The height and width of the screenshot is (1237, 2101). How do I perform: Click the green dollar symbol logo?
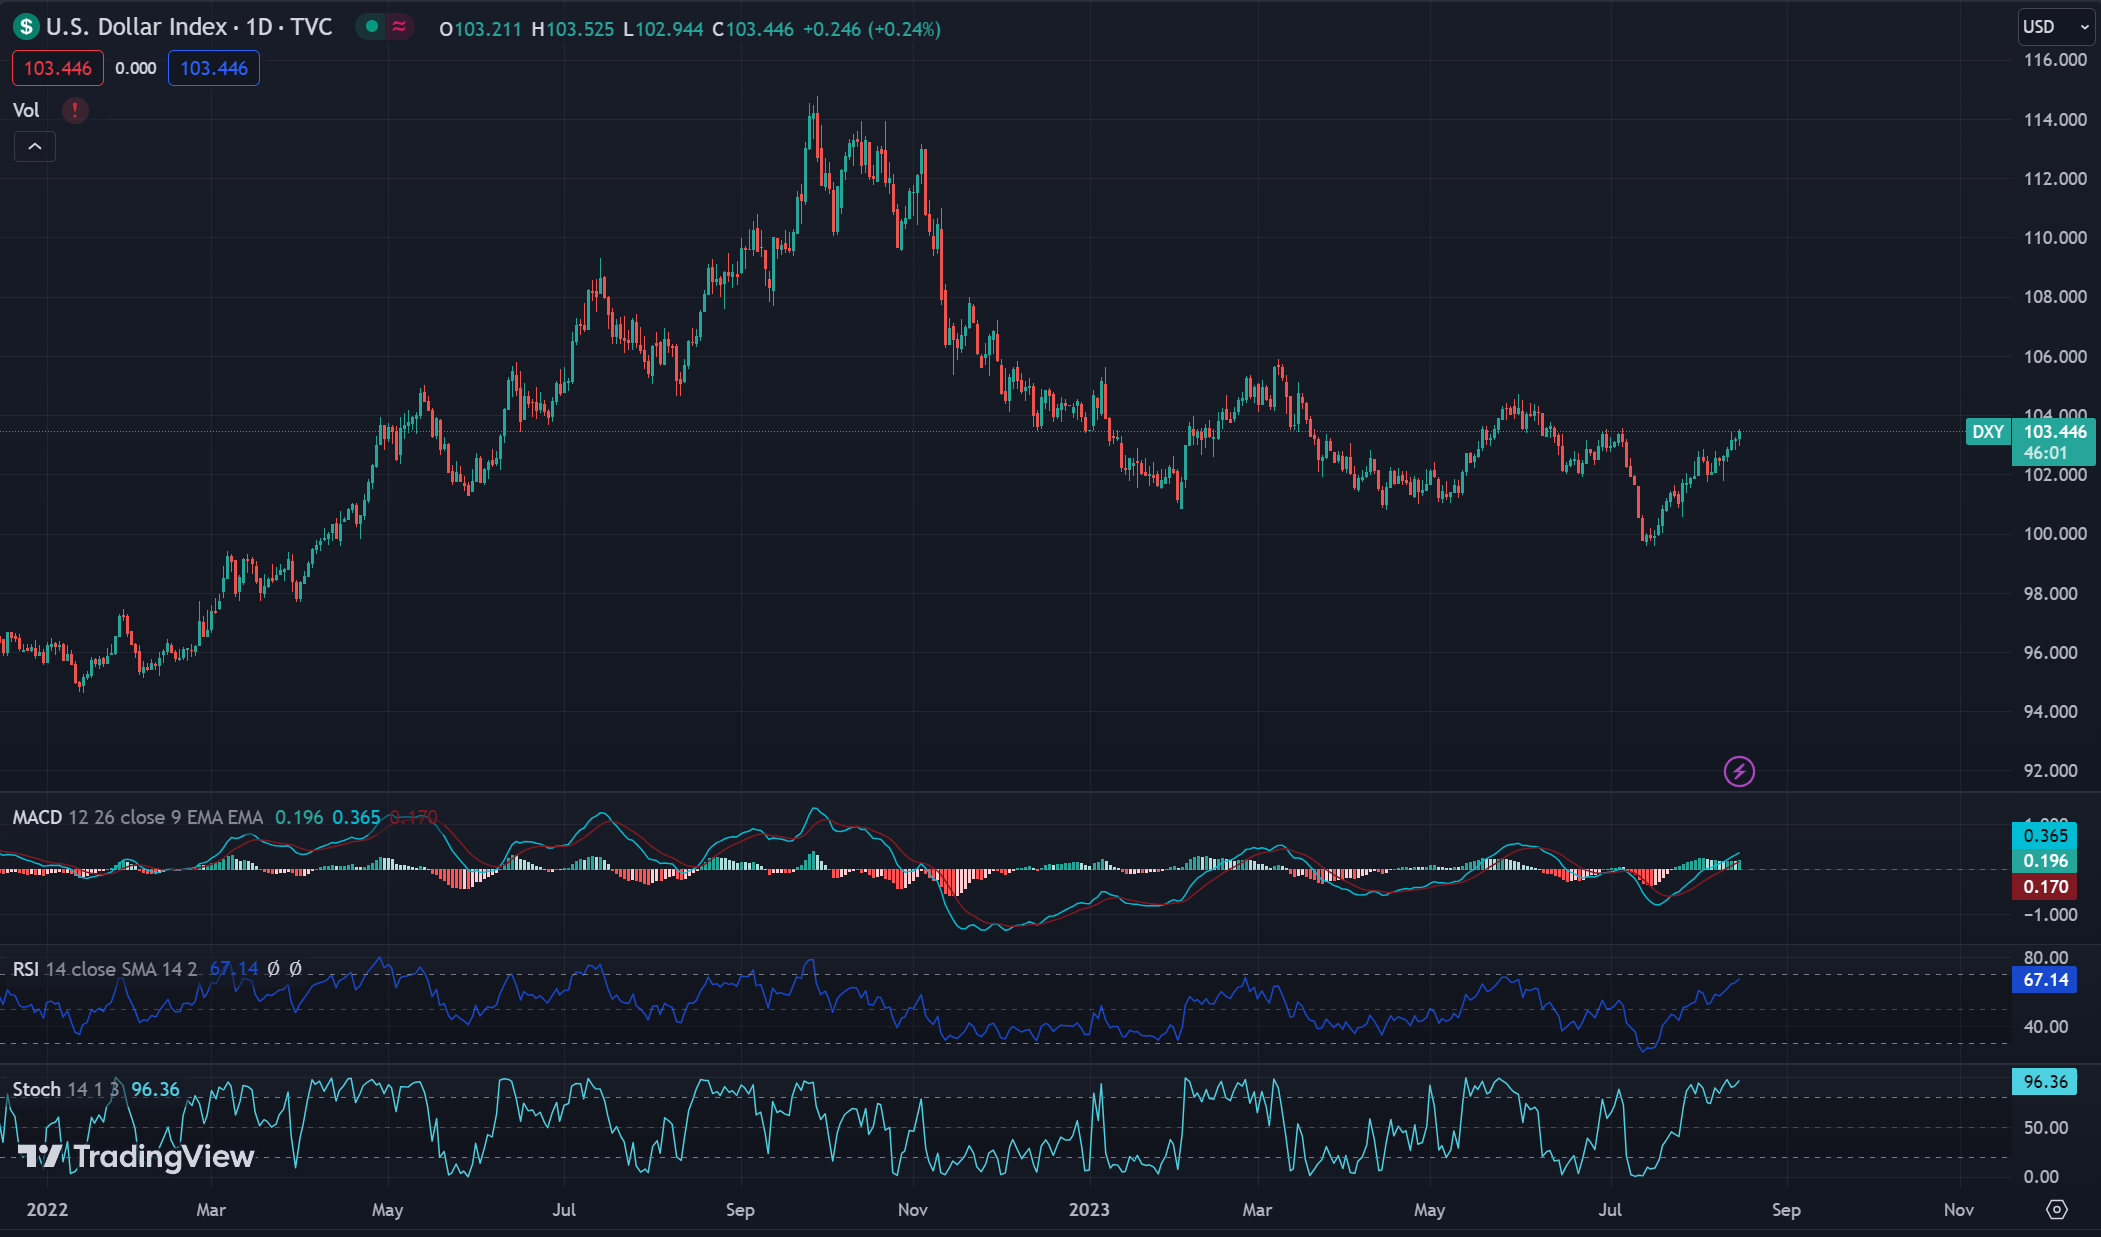(26, 27)
